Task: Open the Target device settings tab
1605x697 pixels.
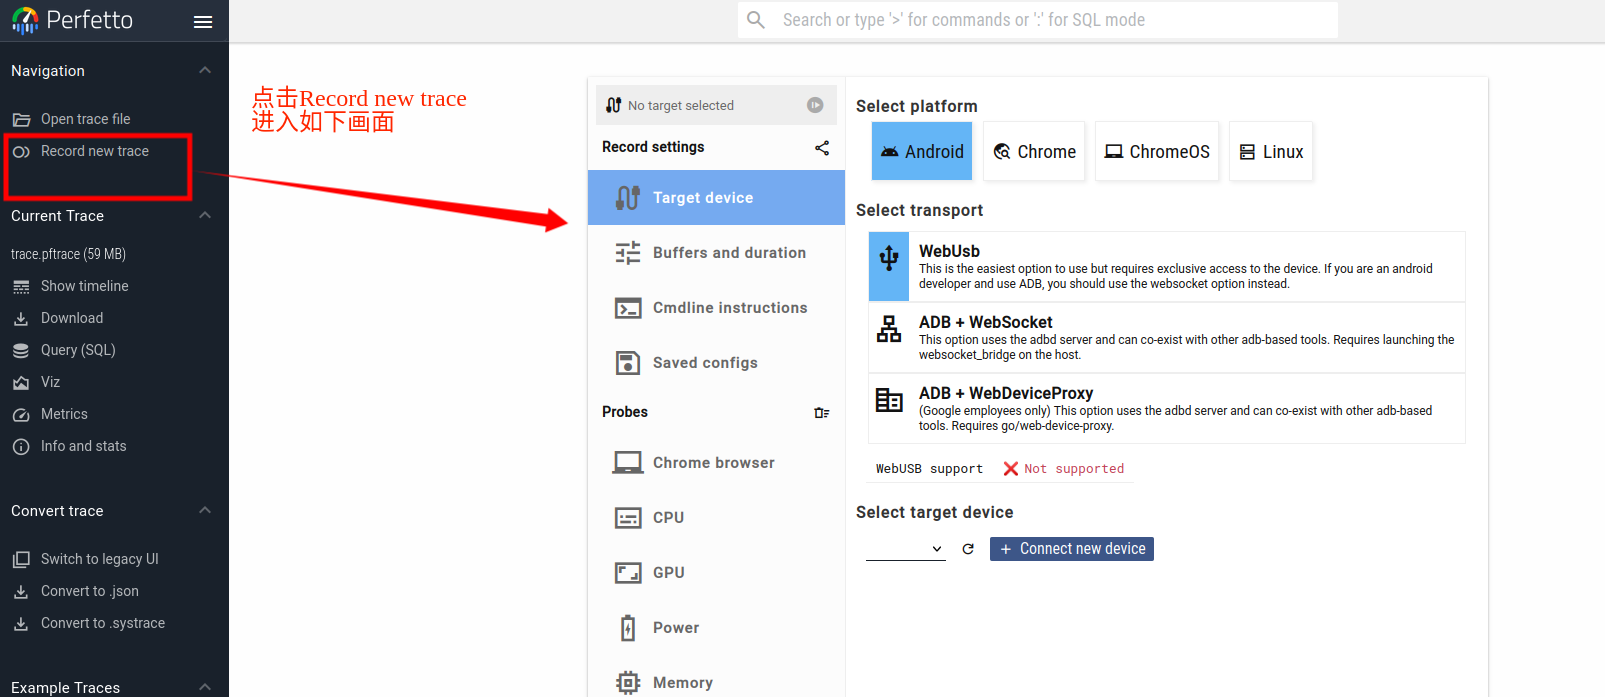Action: (716, 198)
